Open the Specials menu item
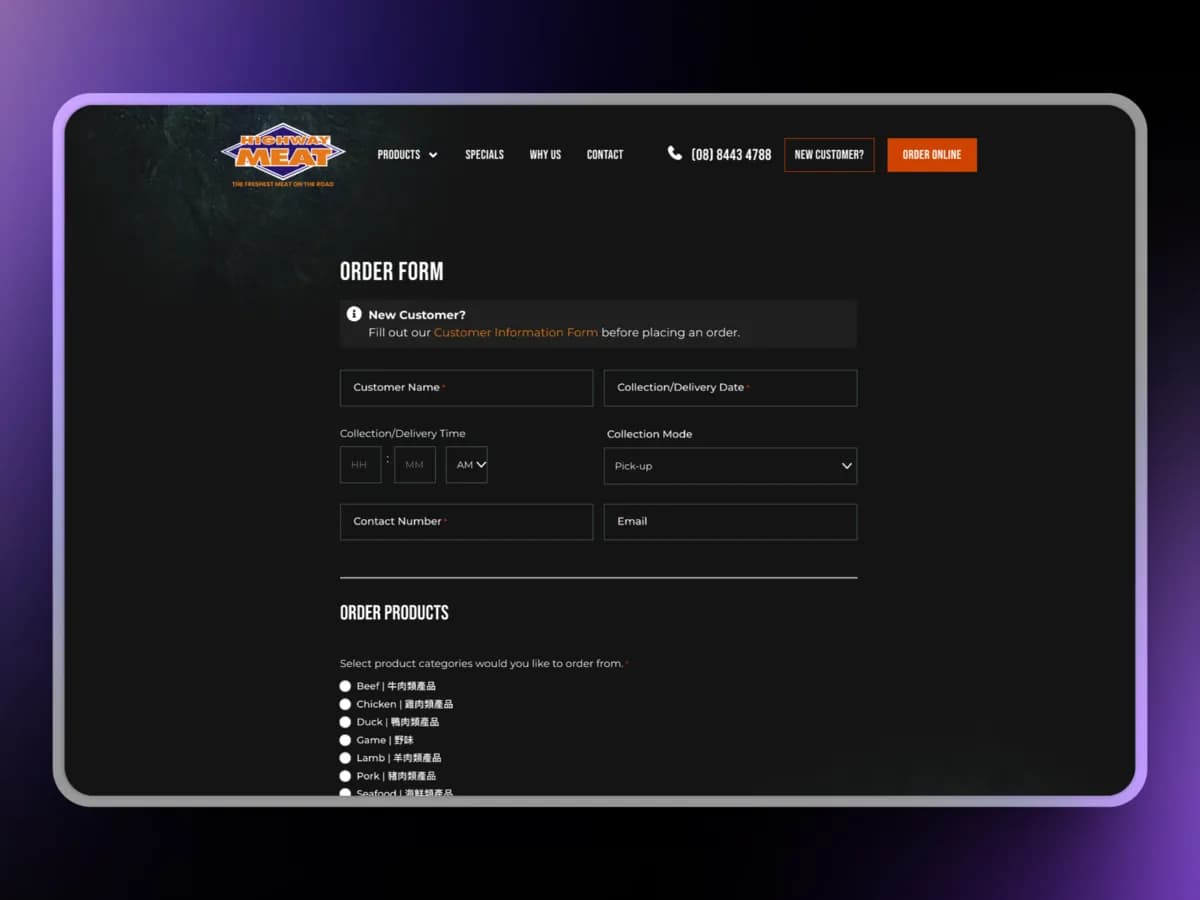 (x=484, y=155)
